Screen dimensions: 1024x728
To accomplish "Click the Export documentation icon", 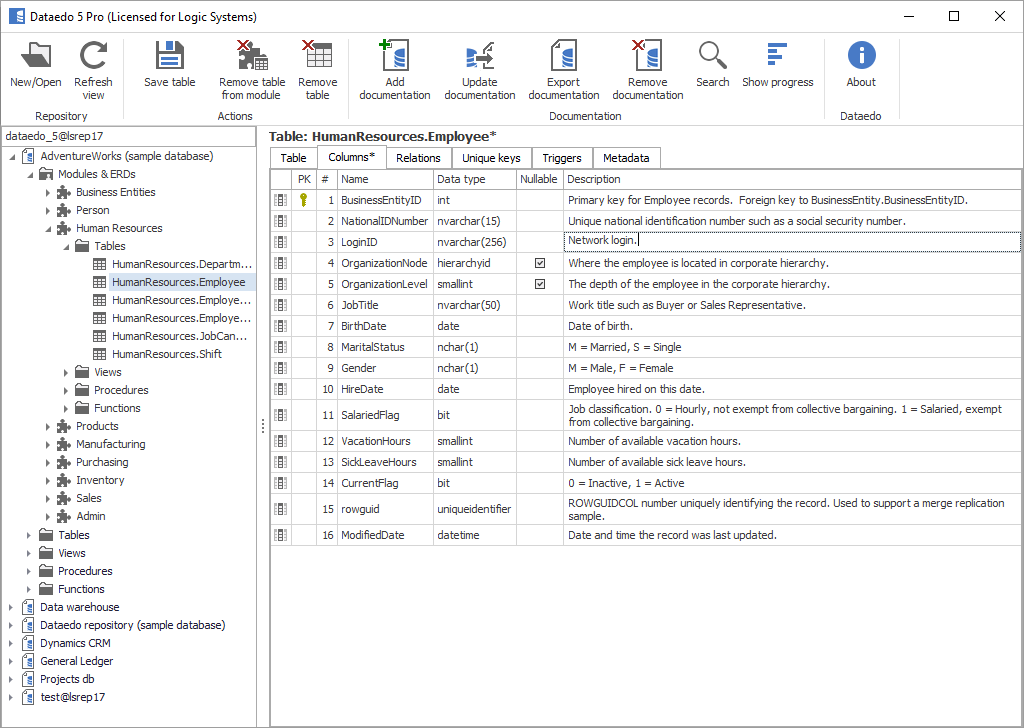I will (x=564, y=55).
